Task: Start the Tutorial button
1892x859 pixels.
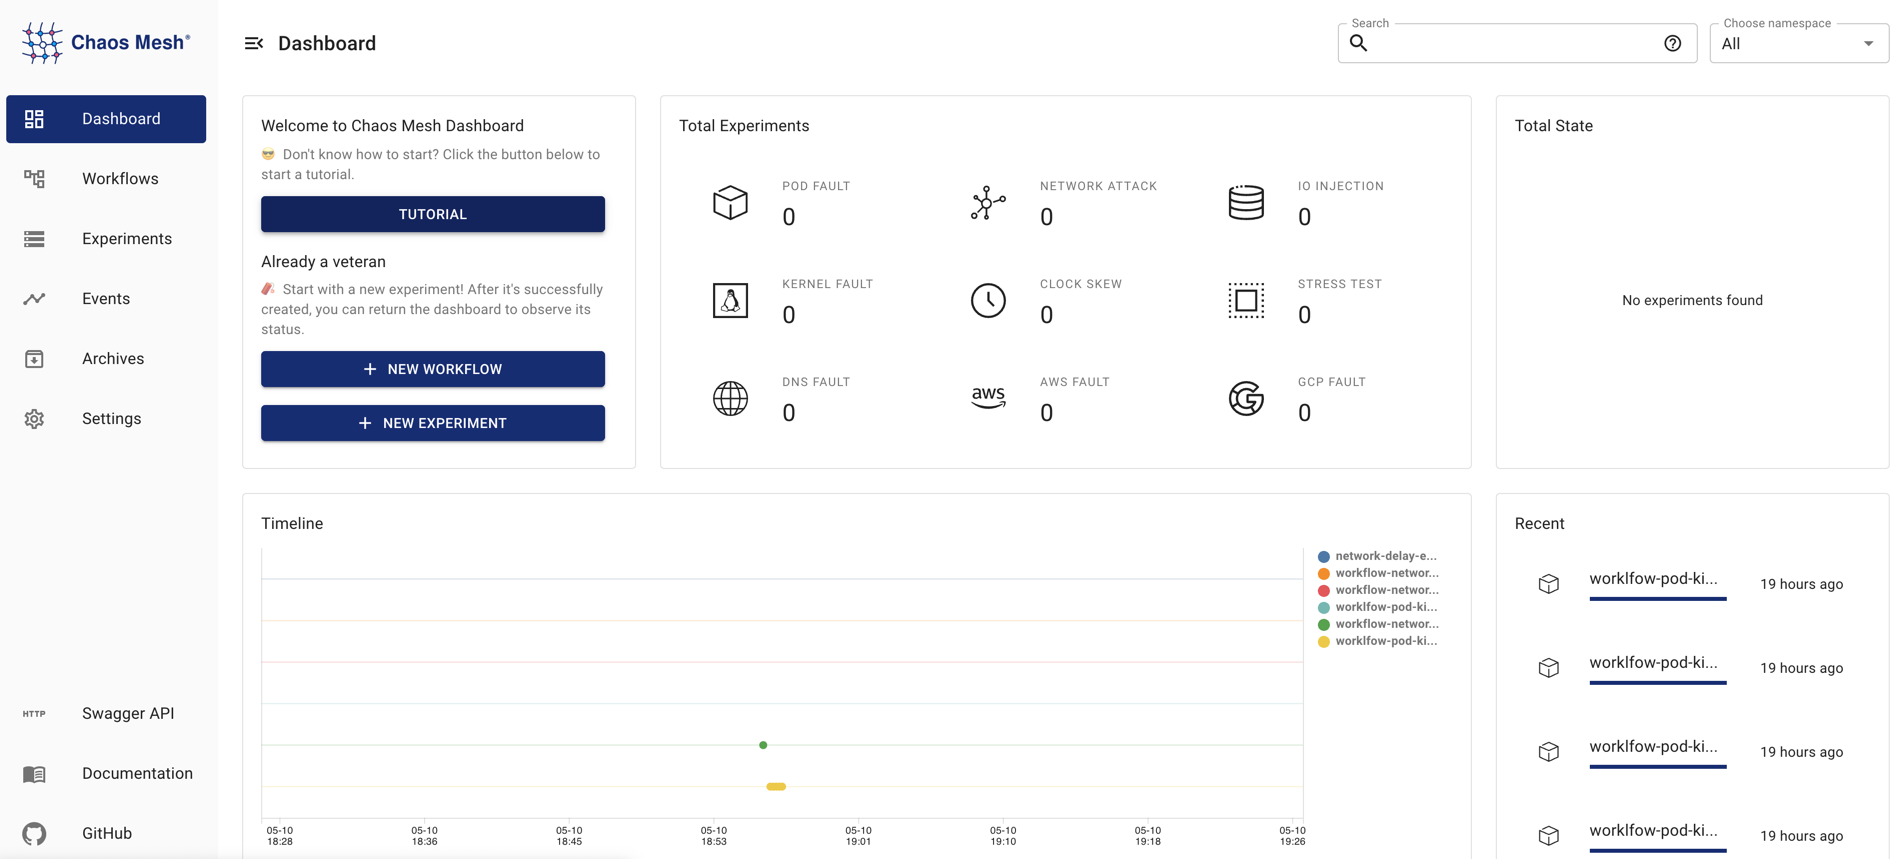Action: click(x=432, y=214)
